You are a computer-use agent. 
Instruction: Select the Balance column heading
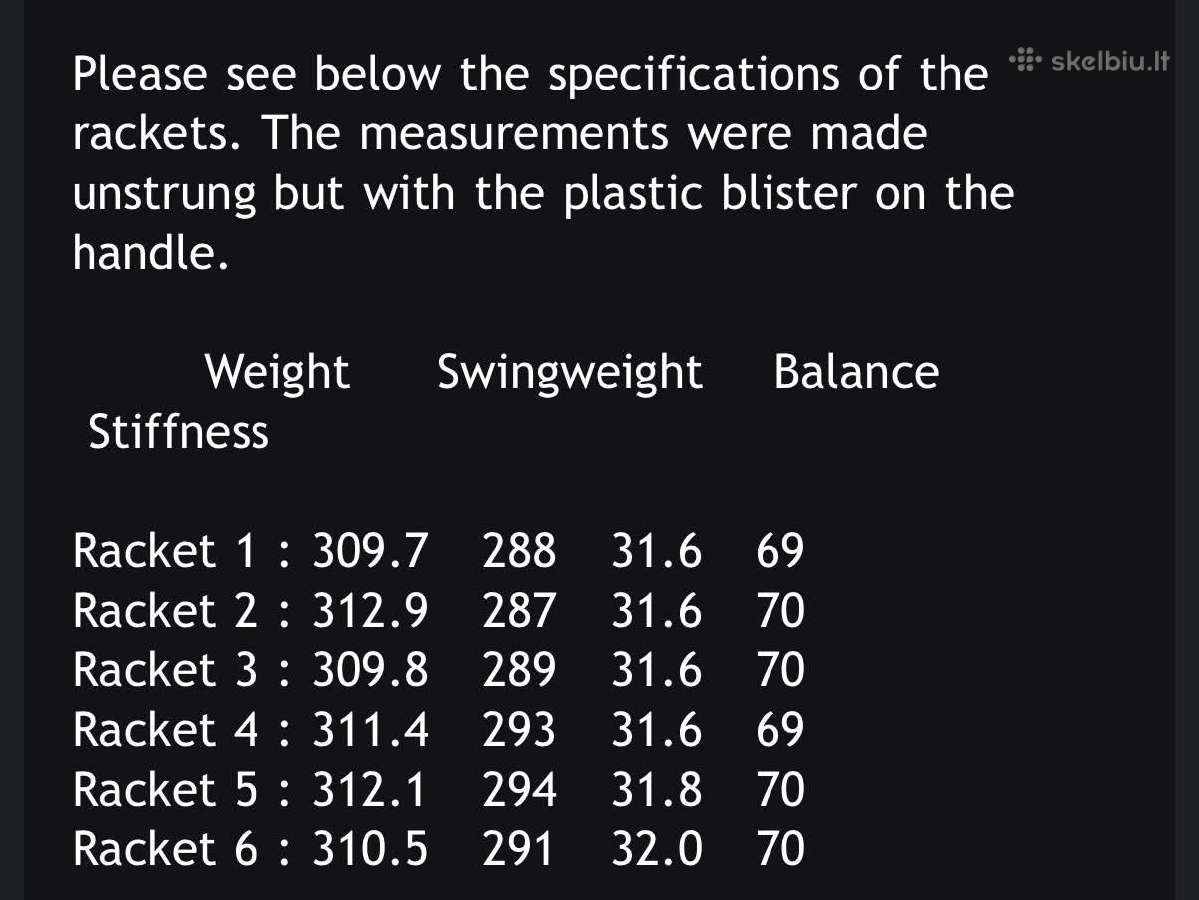coord(856,372)
